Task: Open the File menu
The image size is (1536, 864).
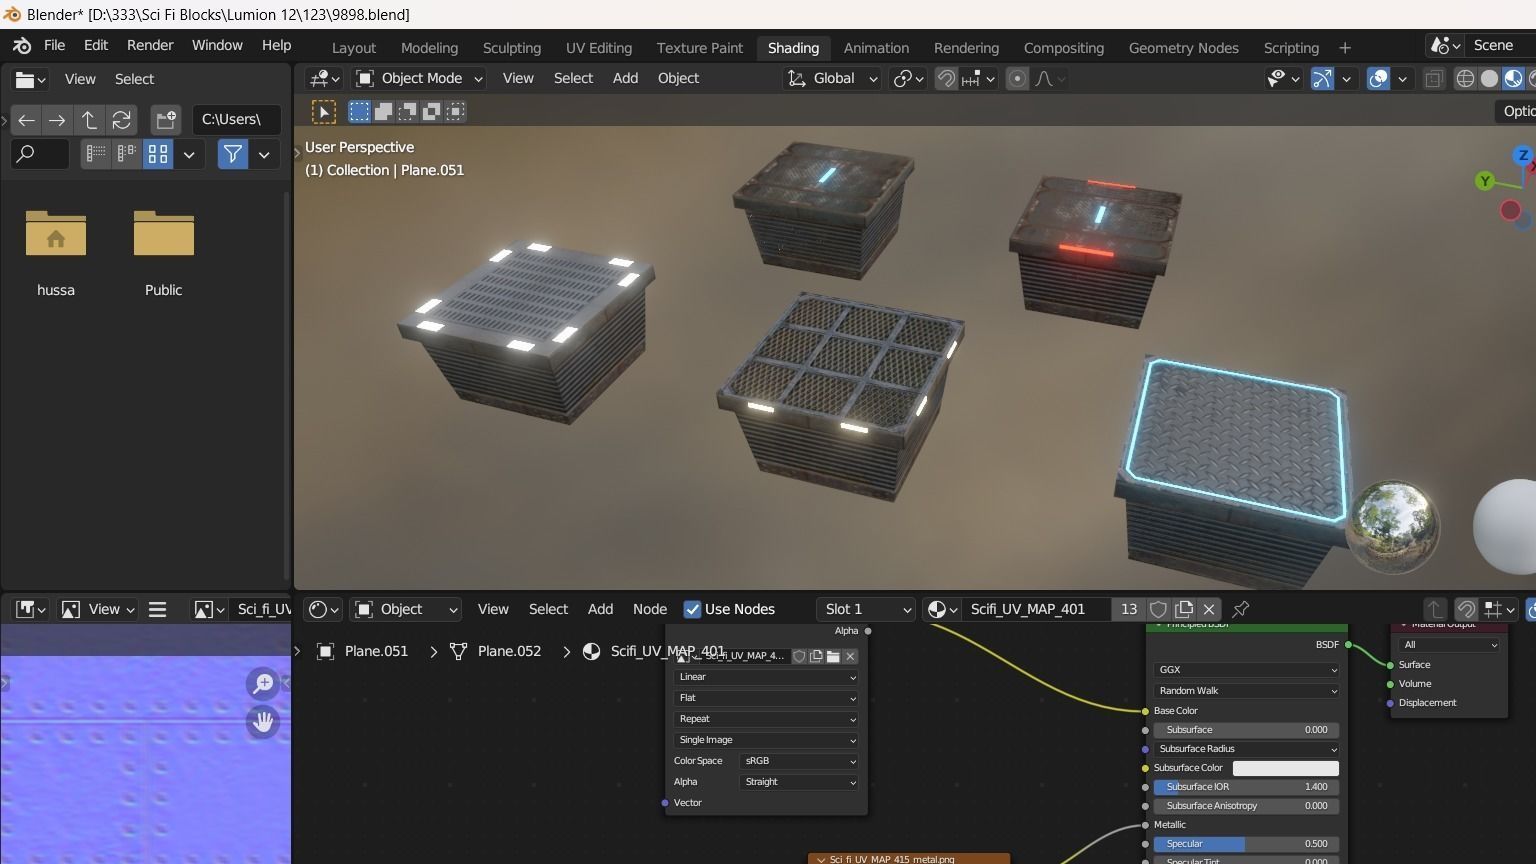Action: [x=54, y=46]
